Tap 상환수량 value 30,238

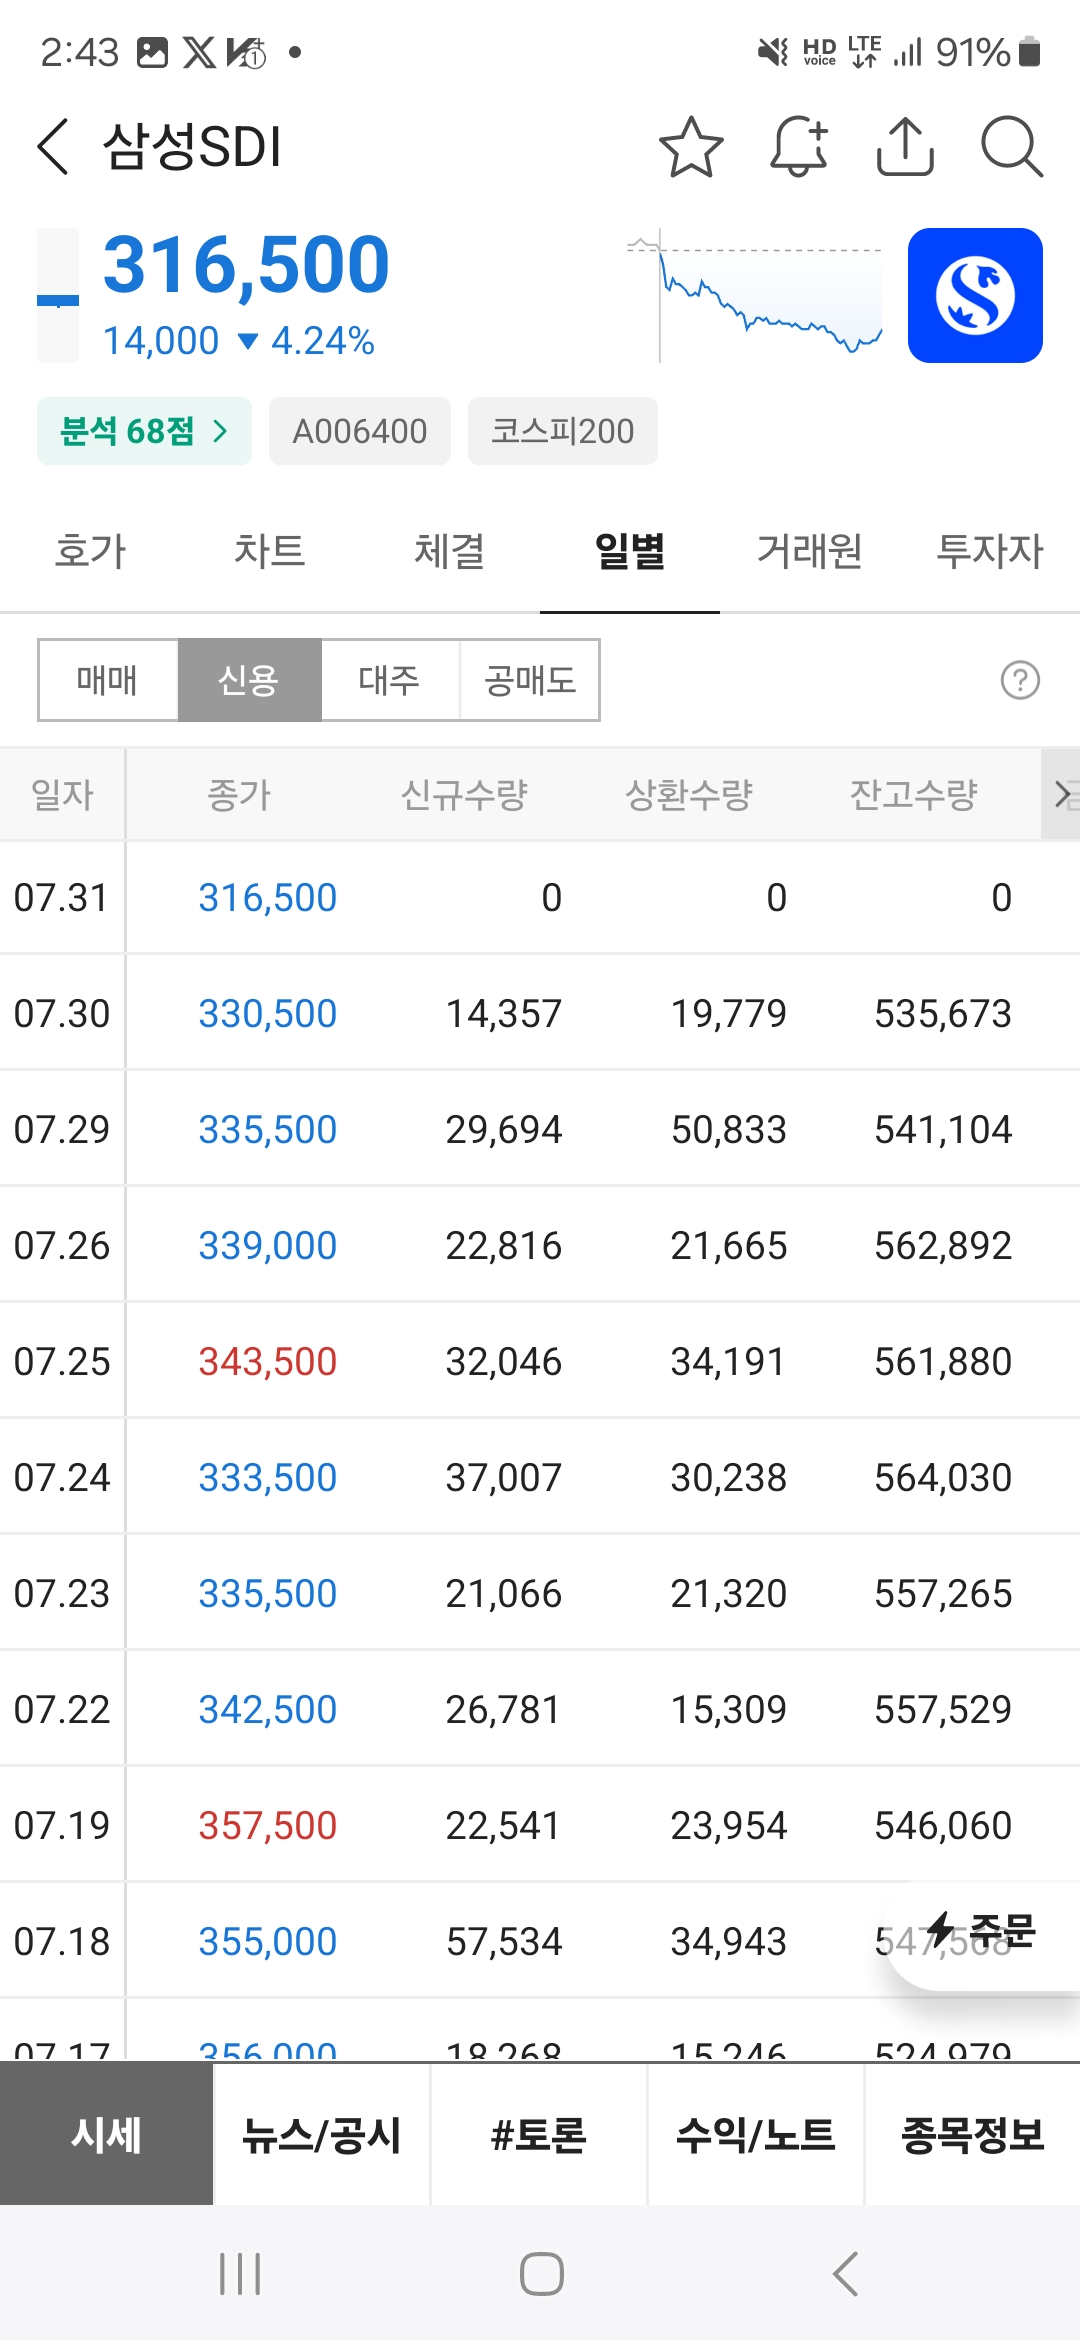[729, 1477]
